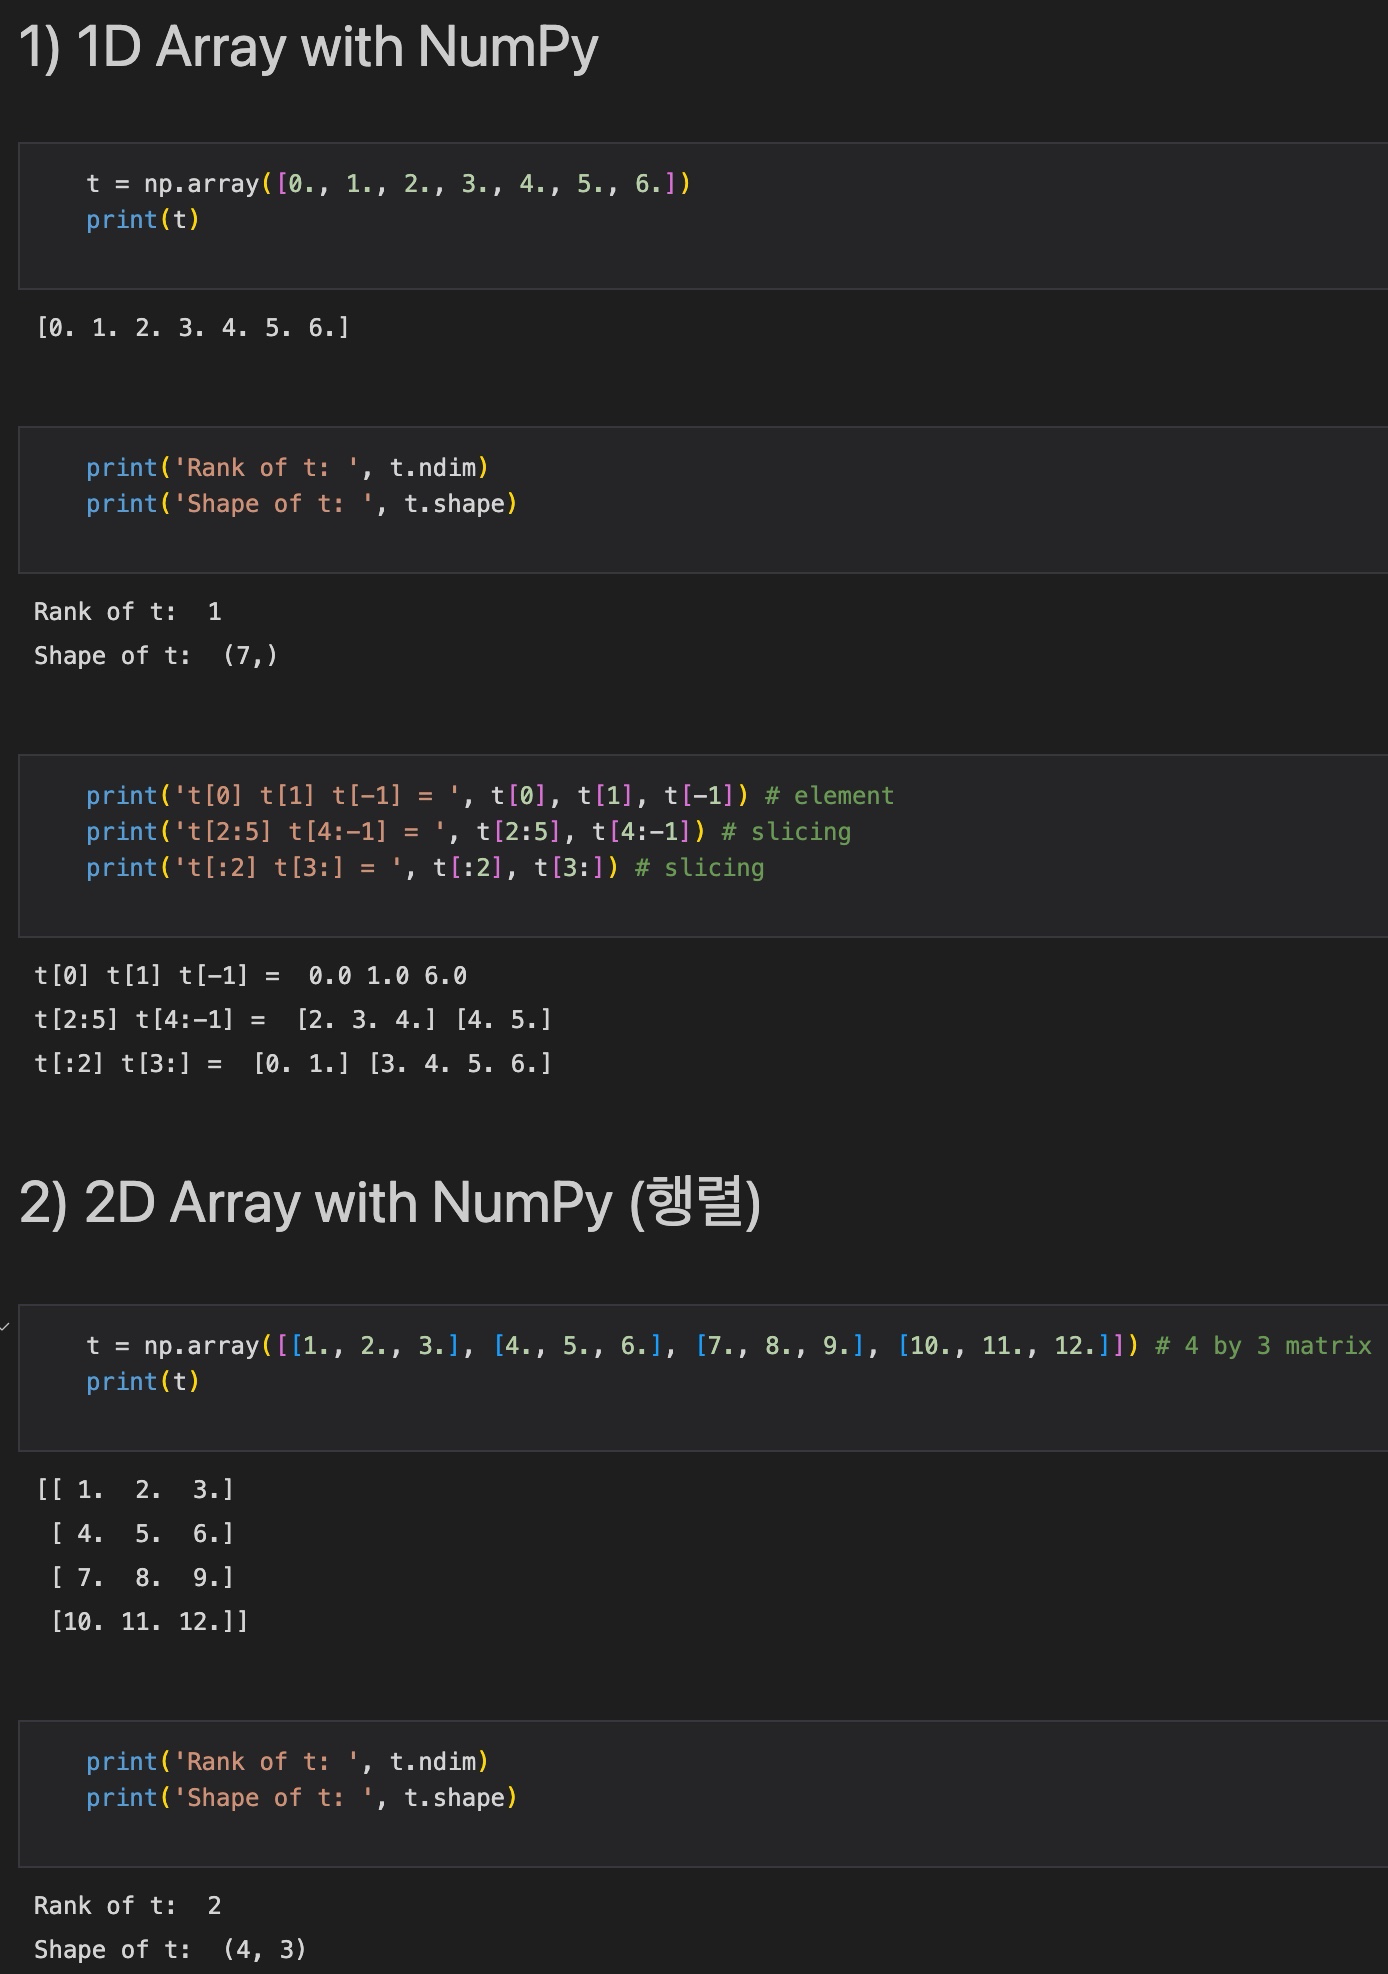
Task: Select output 't[:2] t[3:] = [0. 1.] [3. 4. 5. 6.]'
Action: tap(293, 1064)
